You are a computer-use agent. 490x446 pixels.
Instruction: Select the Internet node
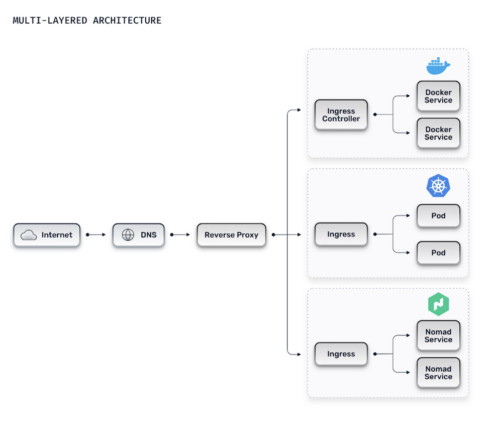[x=47, y=235]
